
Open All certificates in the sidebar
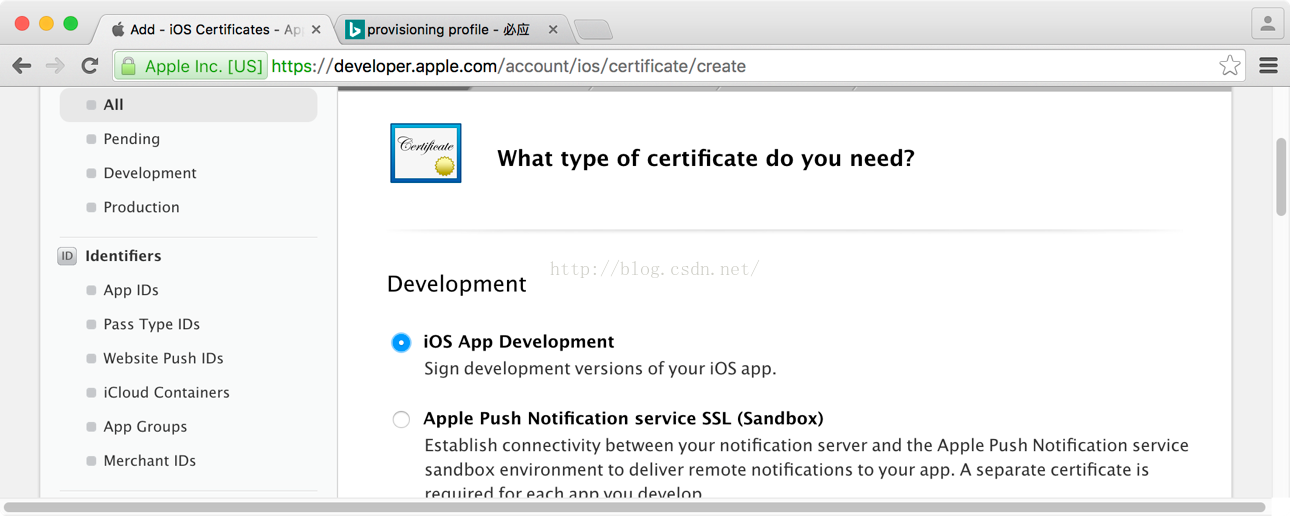click(189, 105)
